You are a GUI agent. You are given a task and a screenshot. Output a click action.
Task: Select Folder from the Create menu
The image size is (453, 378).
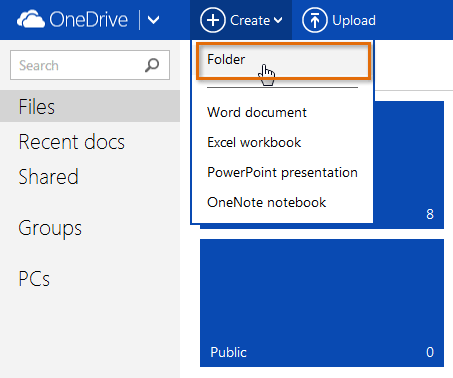coord(284,61)
